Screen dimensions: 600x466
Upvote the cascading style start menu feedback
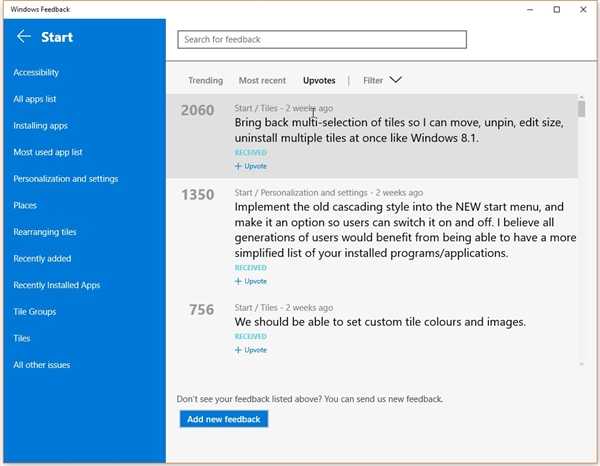click(x=251, y=281)
